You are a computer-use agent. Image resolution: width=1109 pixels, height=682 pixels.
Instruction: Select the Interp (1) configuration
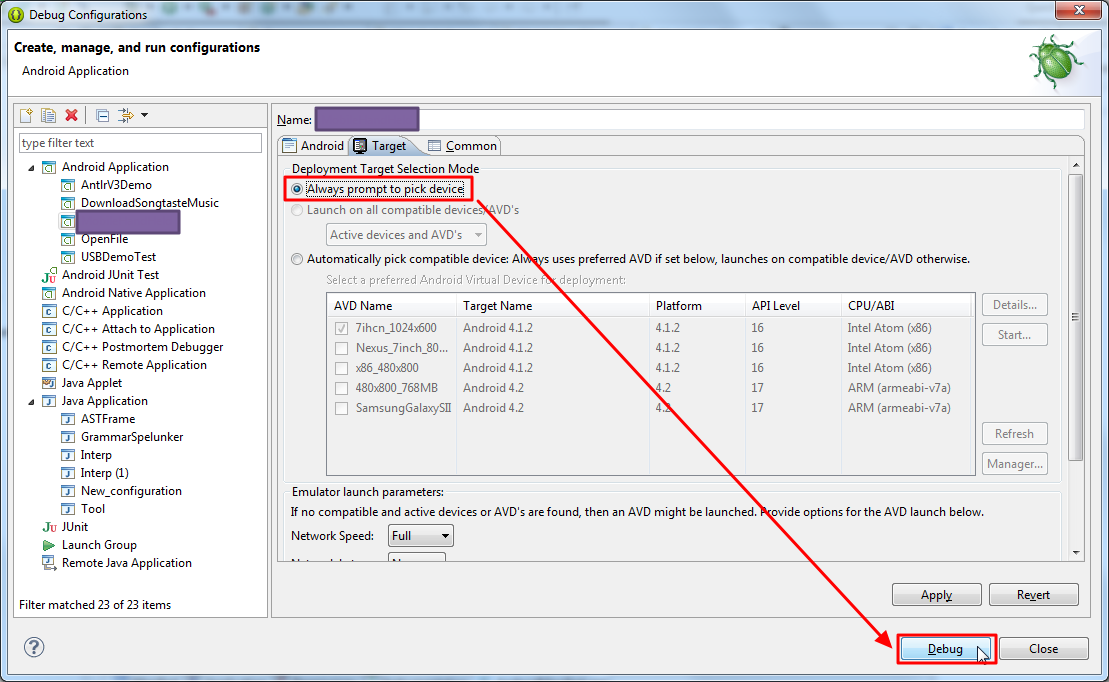click(x=104, y=473)
